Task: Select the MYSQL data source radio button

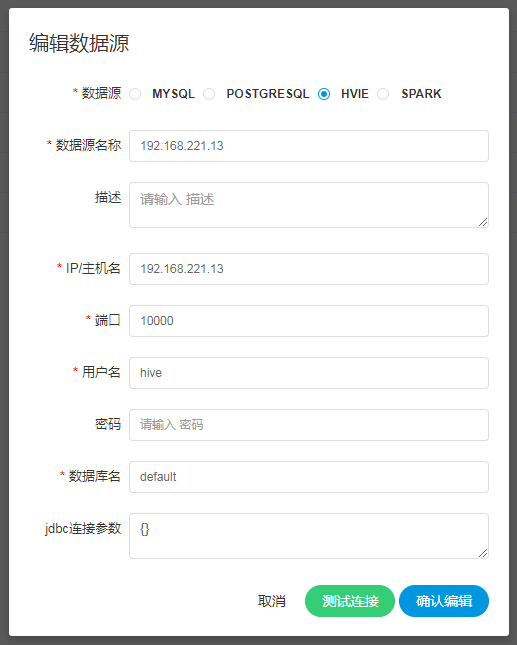Action: coord(135,94)
